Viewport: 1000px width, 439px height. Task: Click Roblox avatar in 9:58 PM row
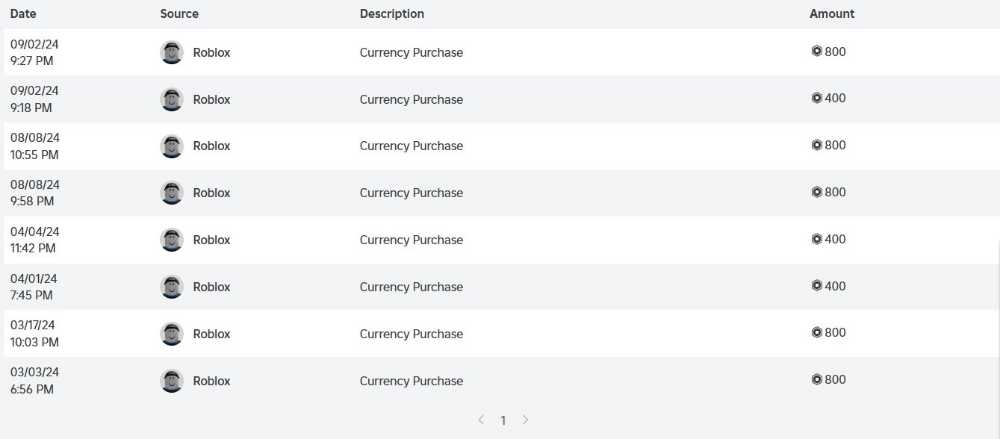[172, 193]
